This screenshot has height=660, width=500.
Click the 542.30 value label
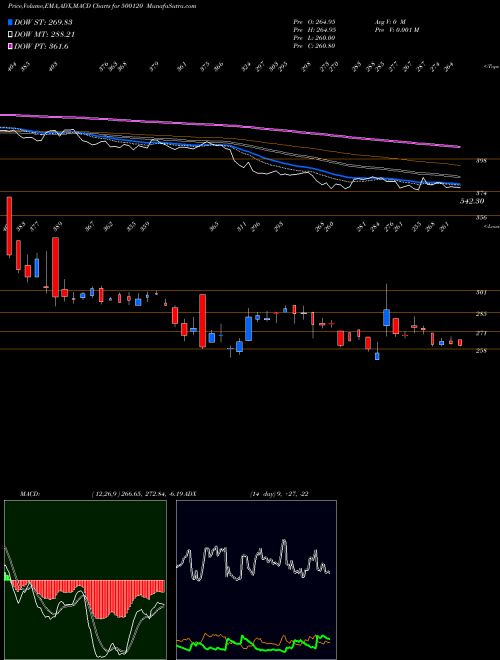472,202
